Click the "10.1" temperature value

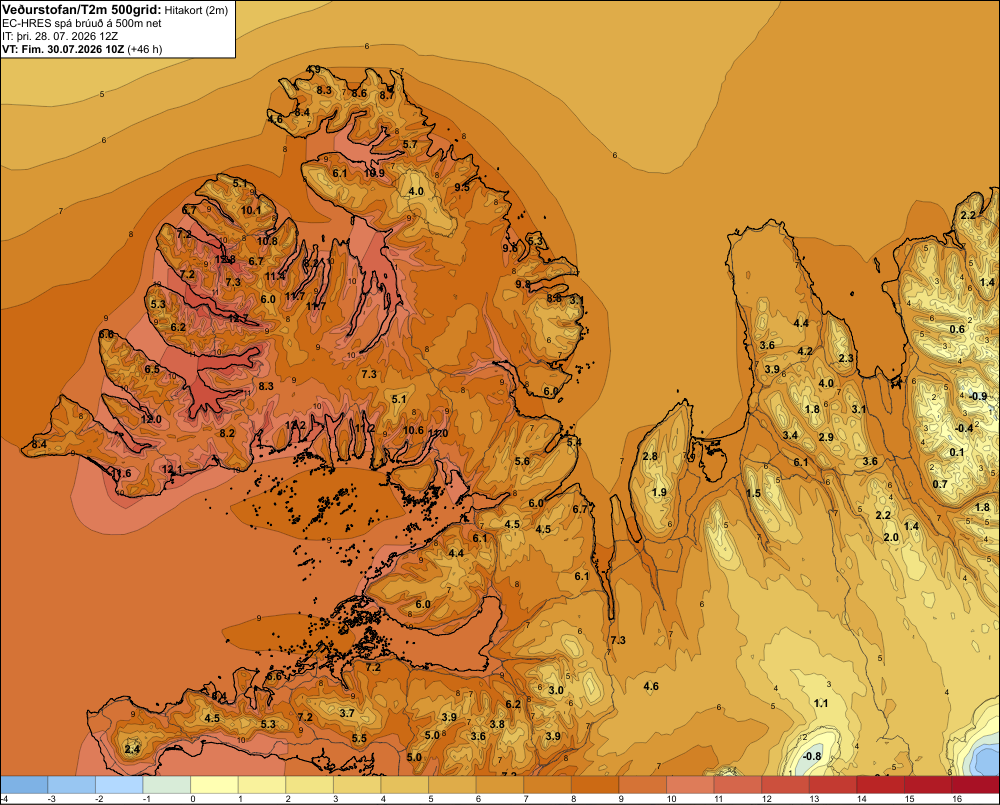tap(251, 210)
